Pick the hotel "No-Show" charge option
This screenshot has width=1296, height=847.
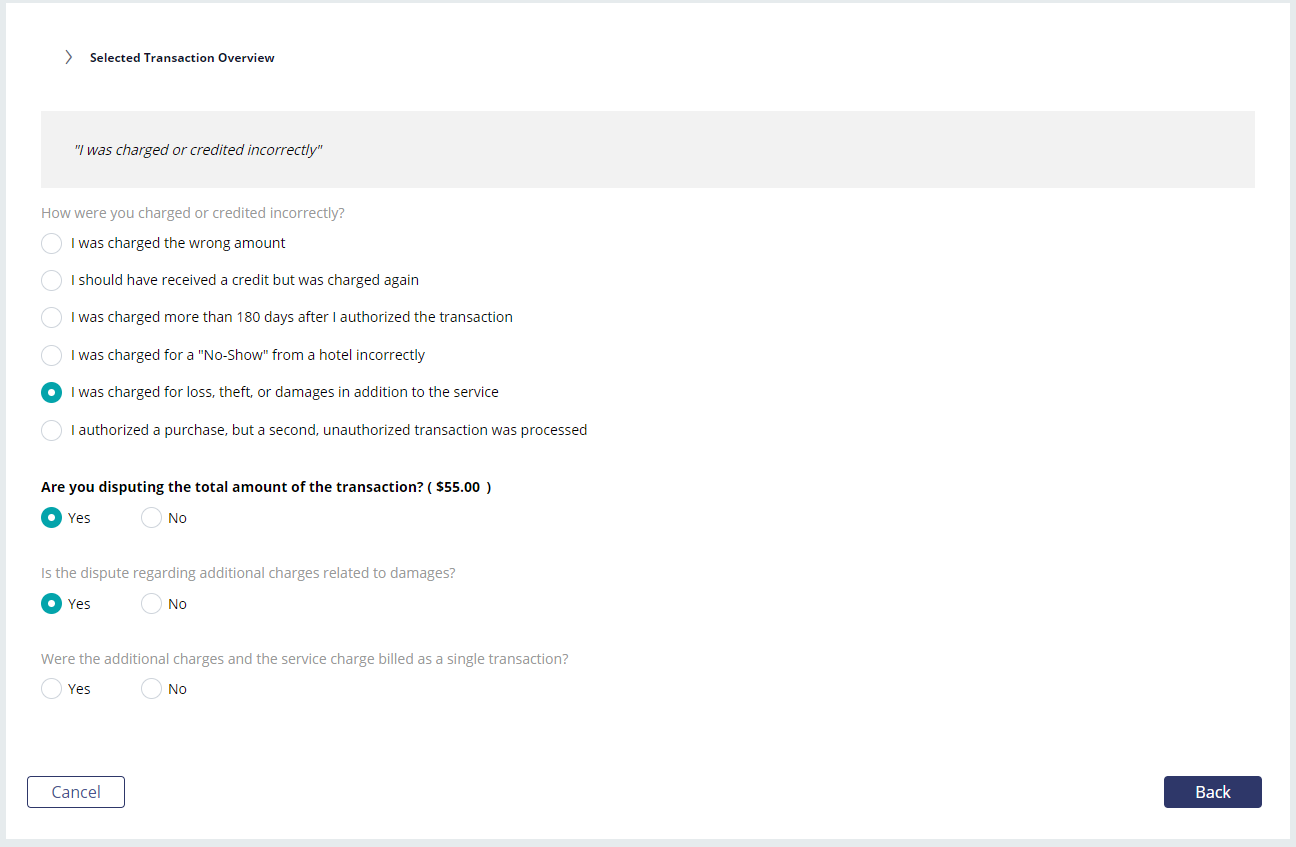pyautogui.click(x=51, y=355)
